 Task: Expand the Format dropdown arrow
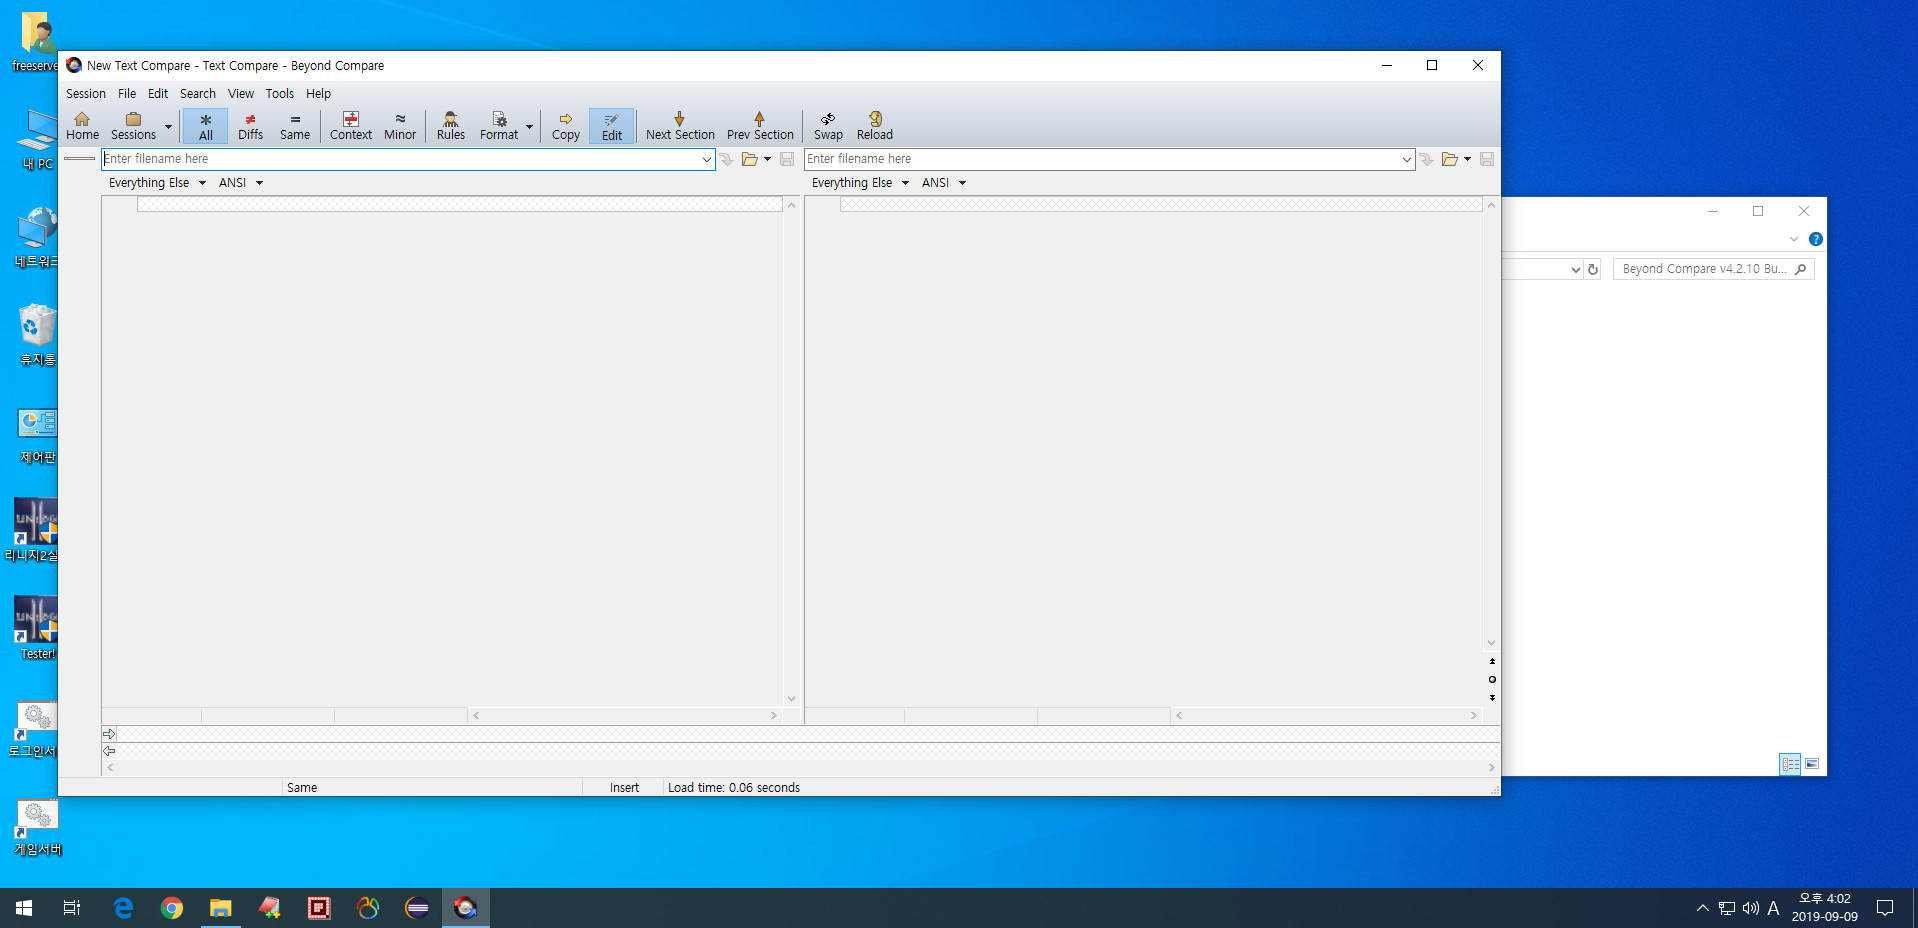(x=529, y=127)
